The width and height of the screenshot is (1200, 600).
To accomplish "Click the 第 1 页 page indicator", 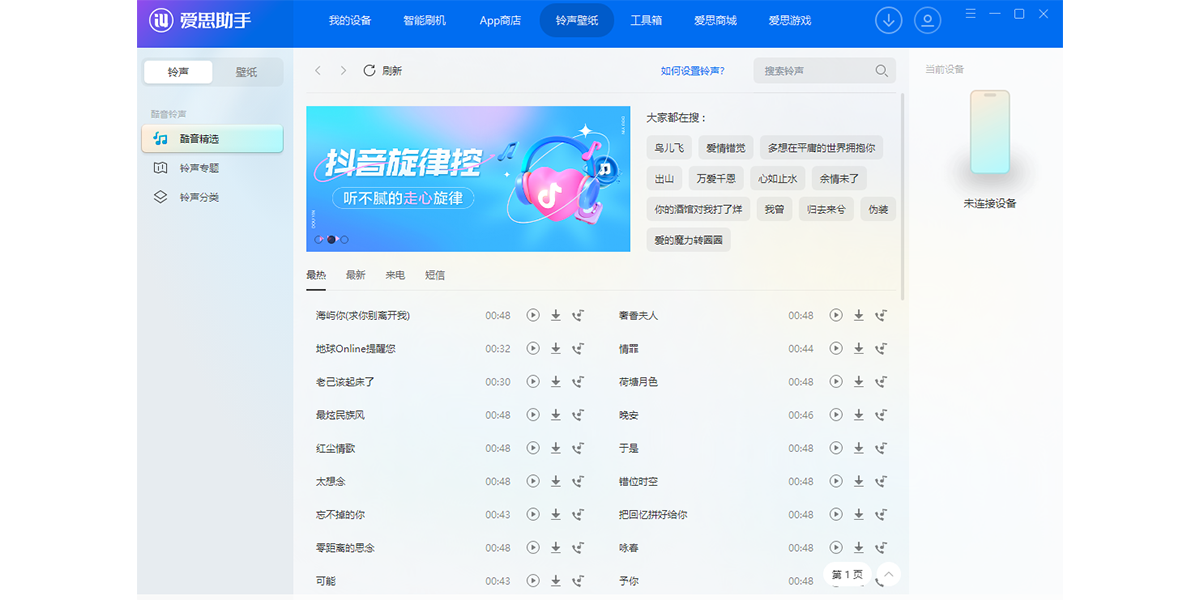I will point(847,574).
